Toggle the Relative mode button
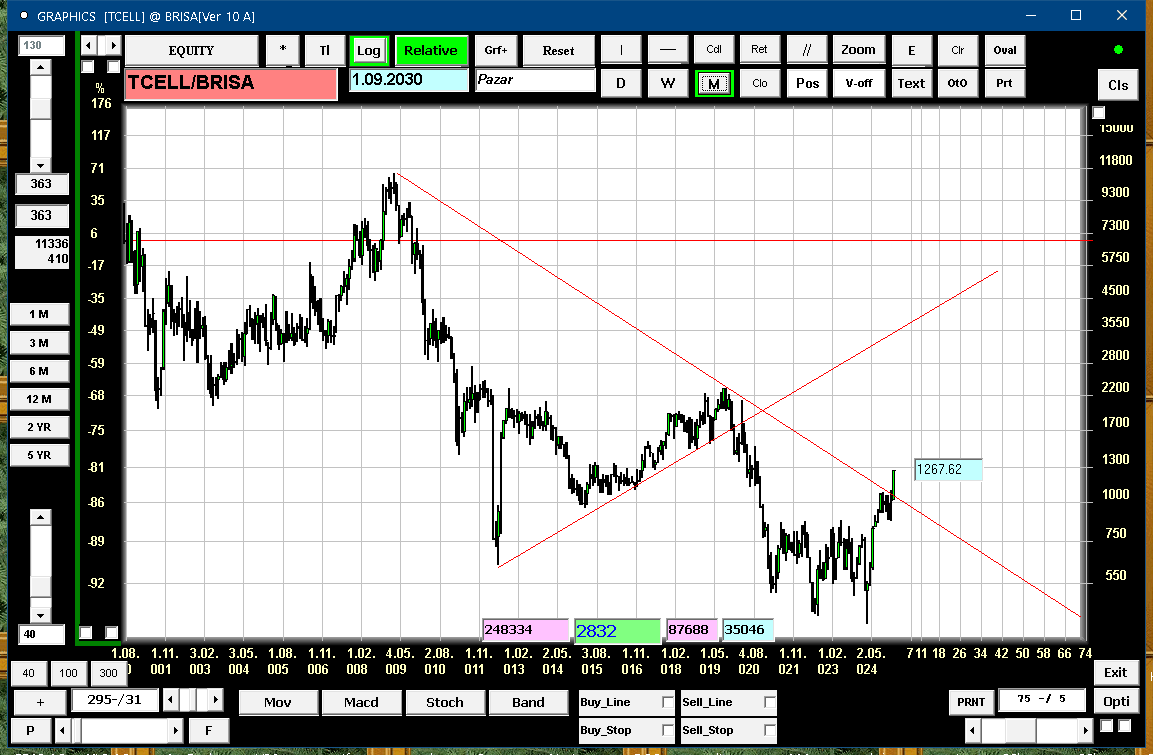 click(x=431, y=51)
